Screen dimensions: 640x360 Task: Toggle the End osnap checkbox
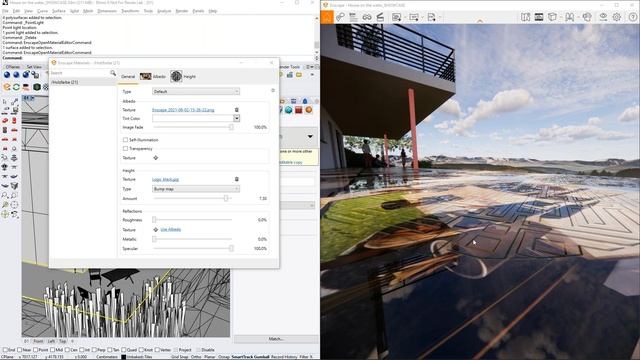(x=5, y=350)
